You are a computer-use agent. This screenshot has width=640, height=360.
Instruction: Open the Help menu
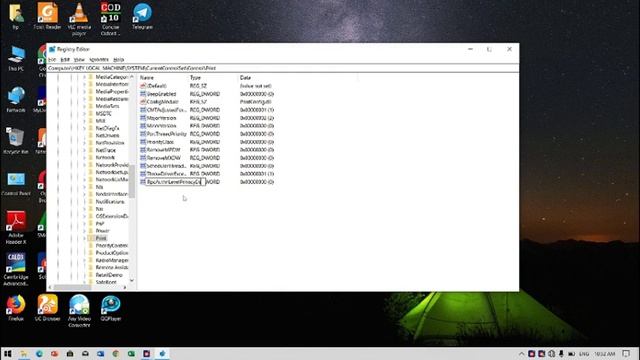click(x=118, y=60)
